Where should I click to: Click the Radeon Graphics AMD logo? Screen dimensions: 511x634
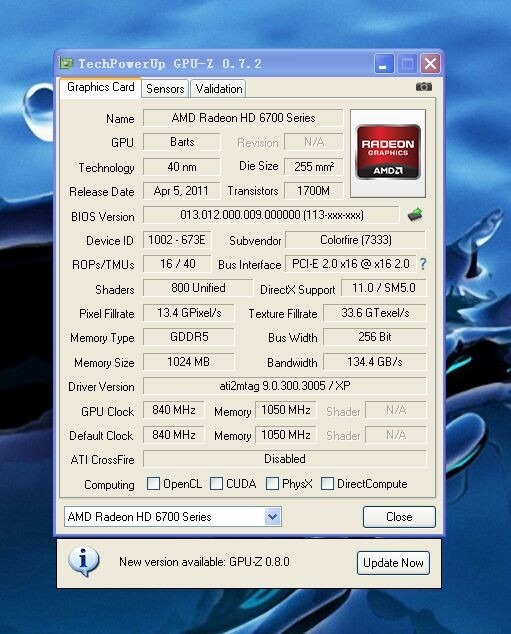(388, 152)
